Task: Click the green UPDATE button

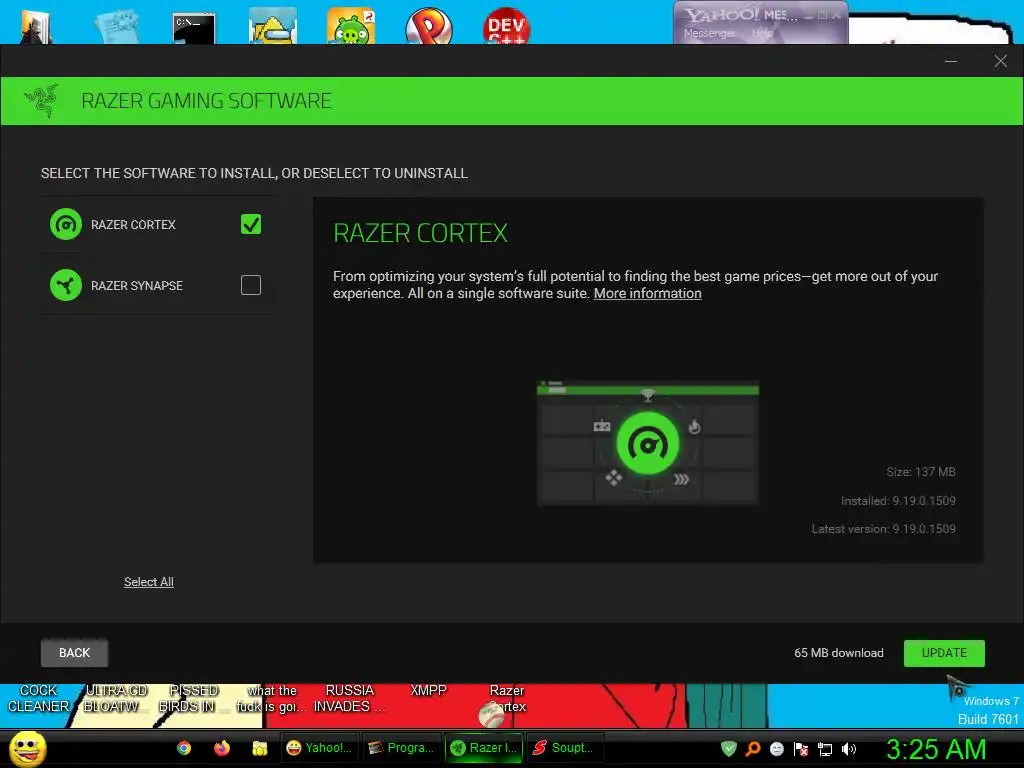Action: pyautogui.click(x=944, y=652)
